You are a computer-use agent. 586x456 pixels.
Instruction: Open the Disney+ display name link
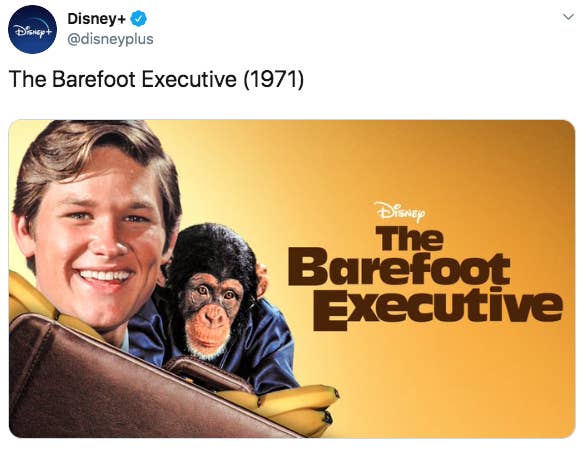tap(96, 19)
